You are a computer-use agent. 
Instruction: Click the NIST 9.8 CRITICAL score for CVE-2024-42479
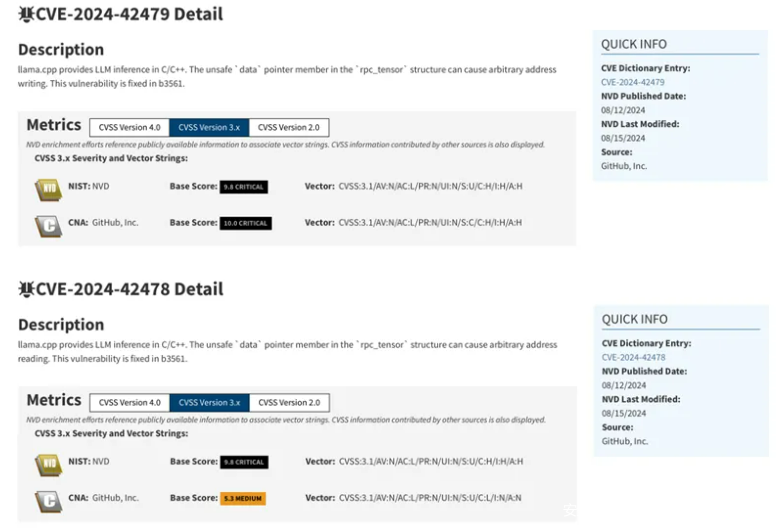[243, 187]
